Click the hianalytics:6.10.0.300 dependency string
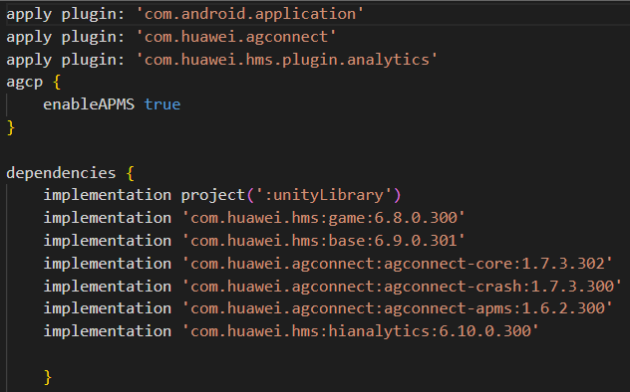Image resolution: width=630 pixels, height=392 pixels. tap(360, 331)
